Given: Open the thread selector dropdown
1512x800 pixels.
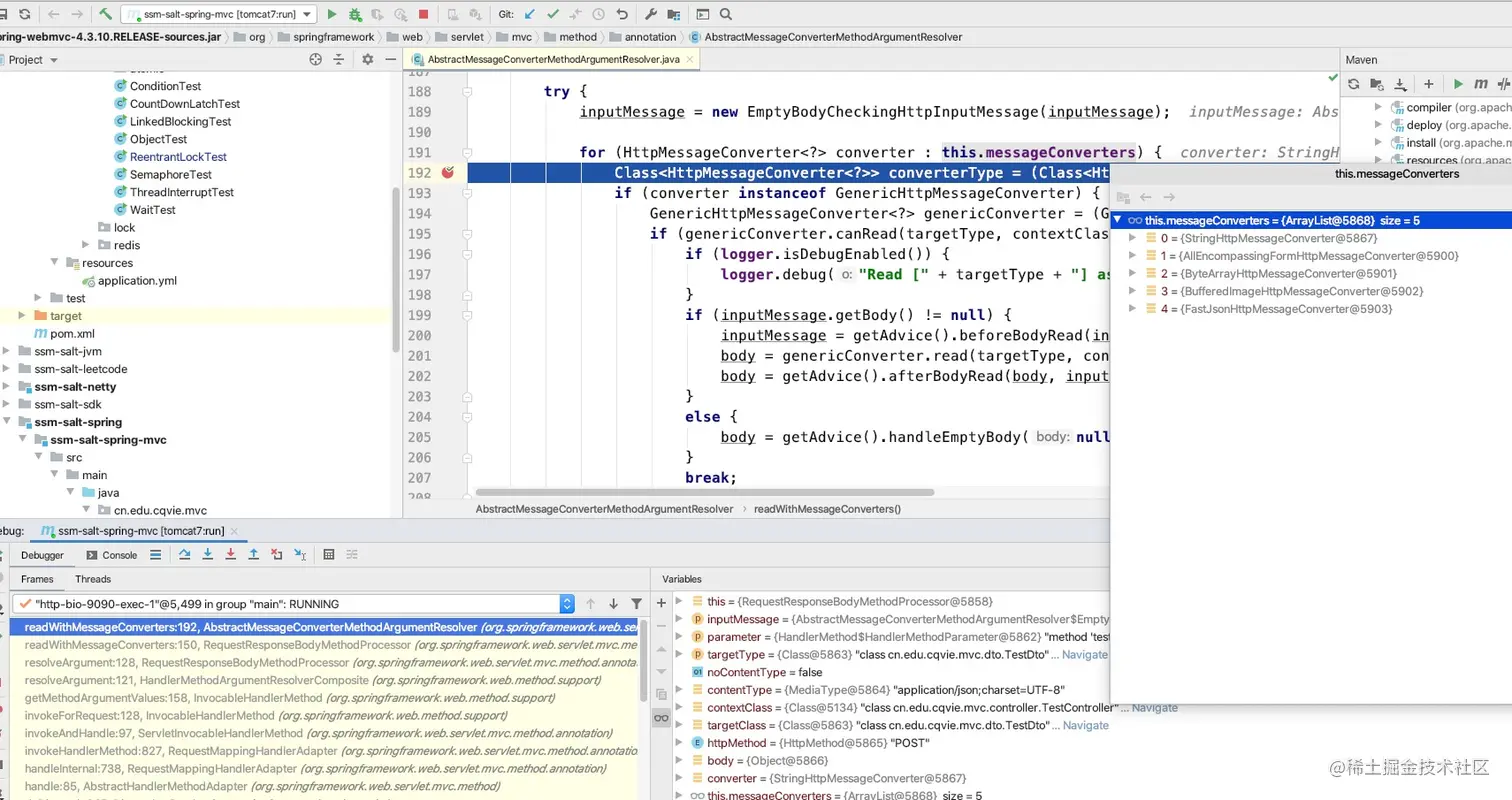Looking at the screenshot, I should pos(567,604).
